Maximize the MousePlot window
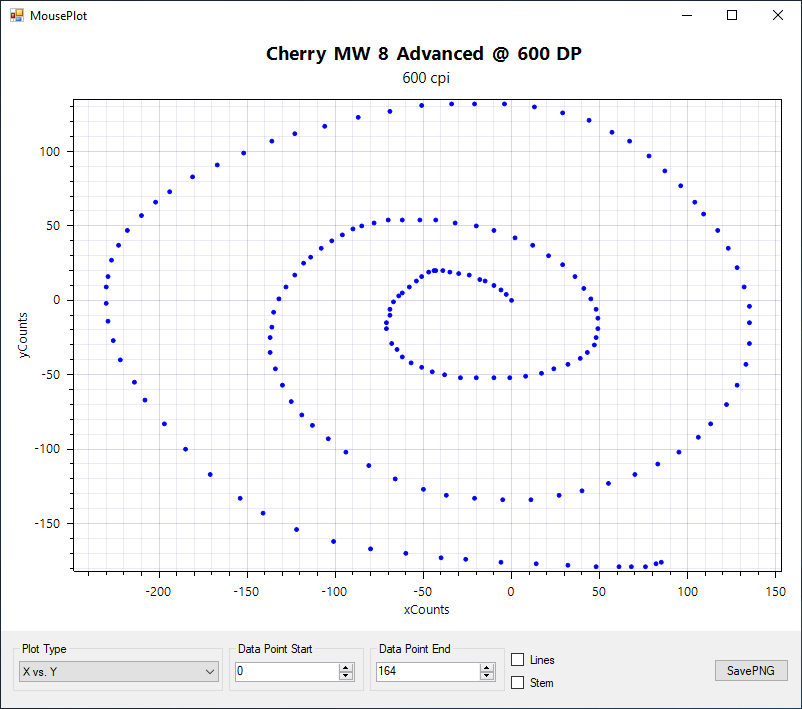Image resolution: width=802 pixels, height=709 pixels. coord(732,15)
